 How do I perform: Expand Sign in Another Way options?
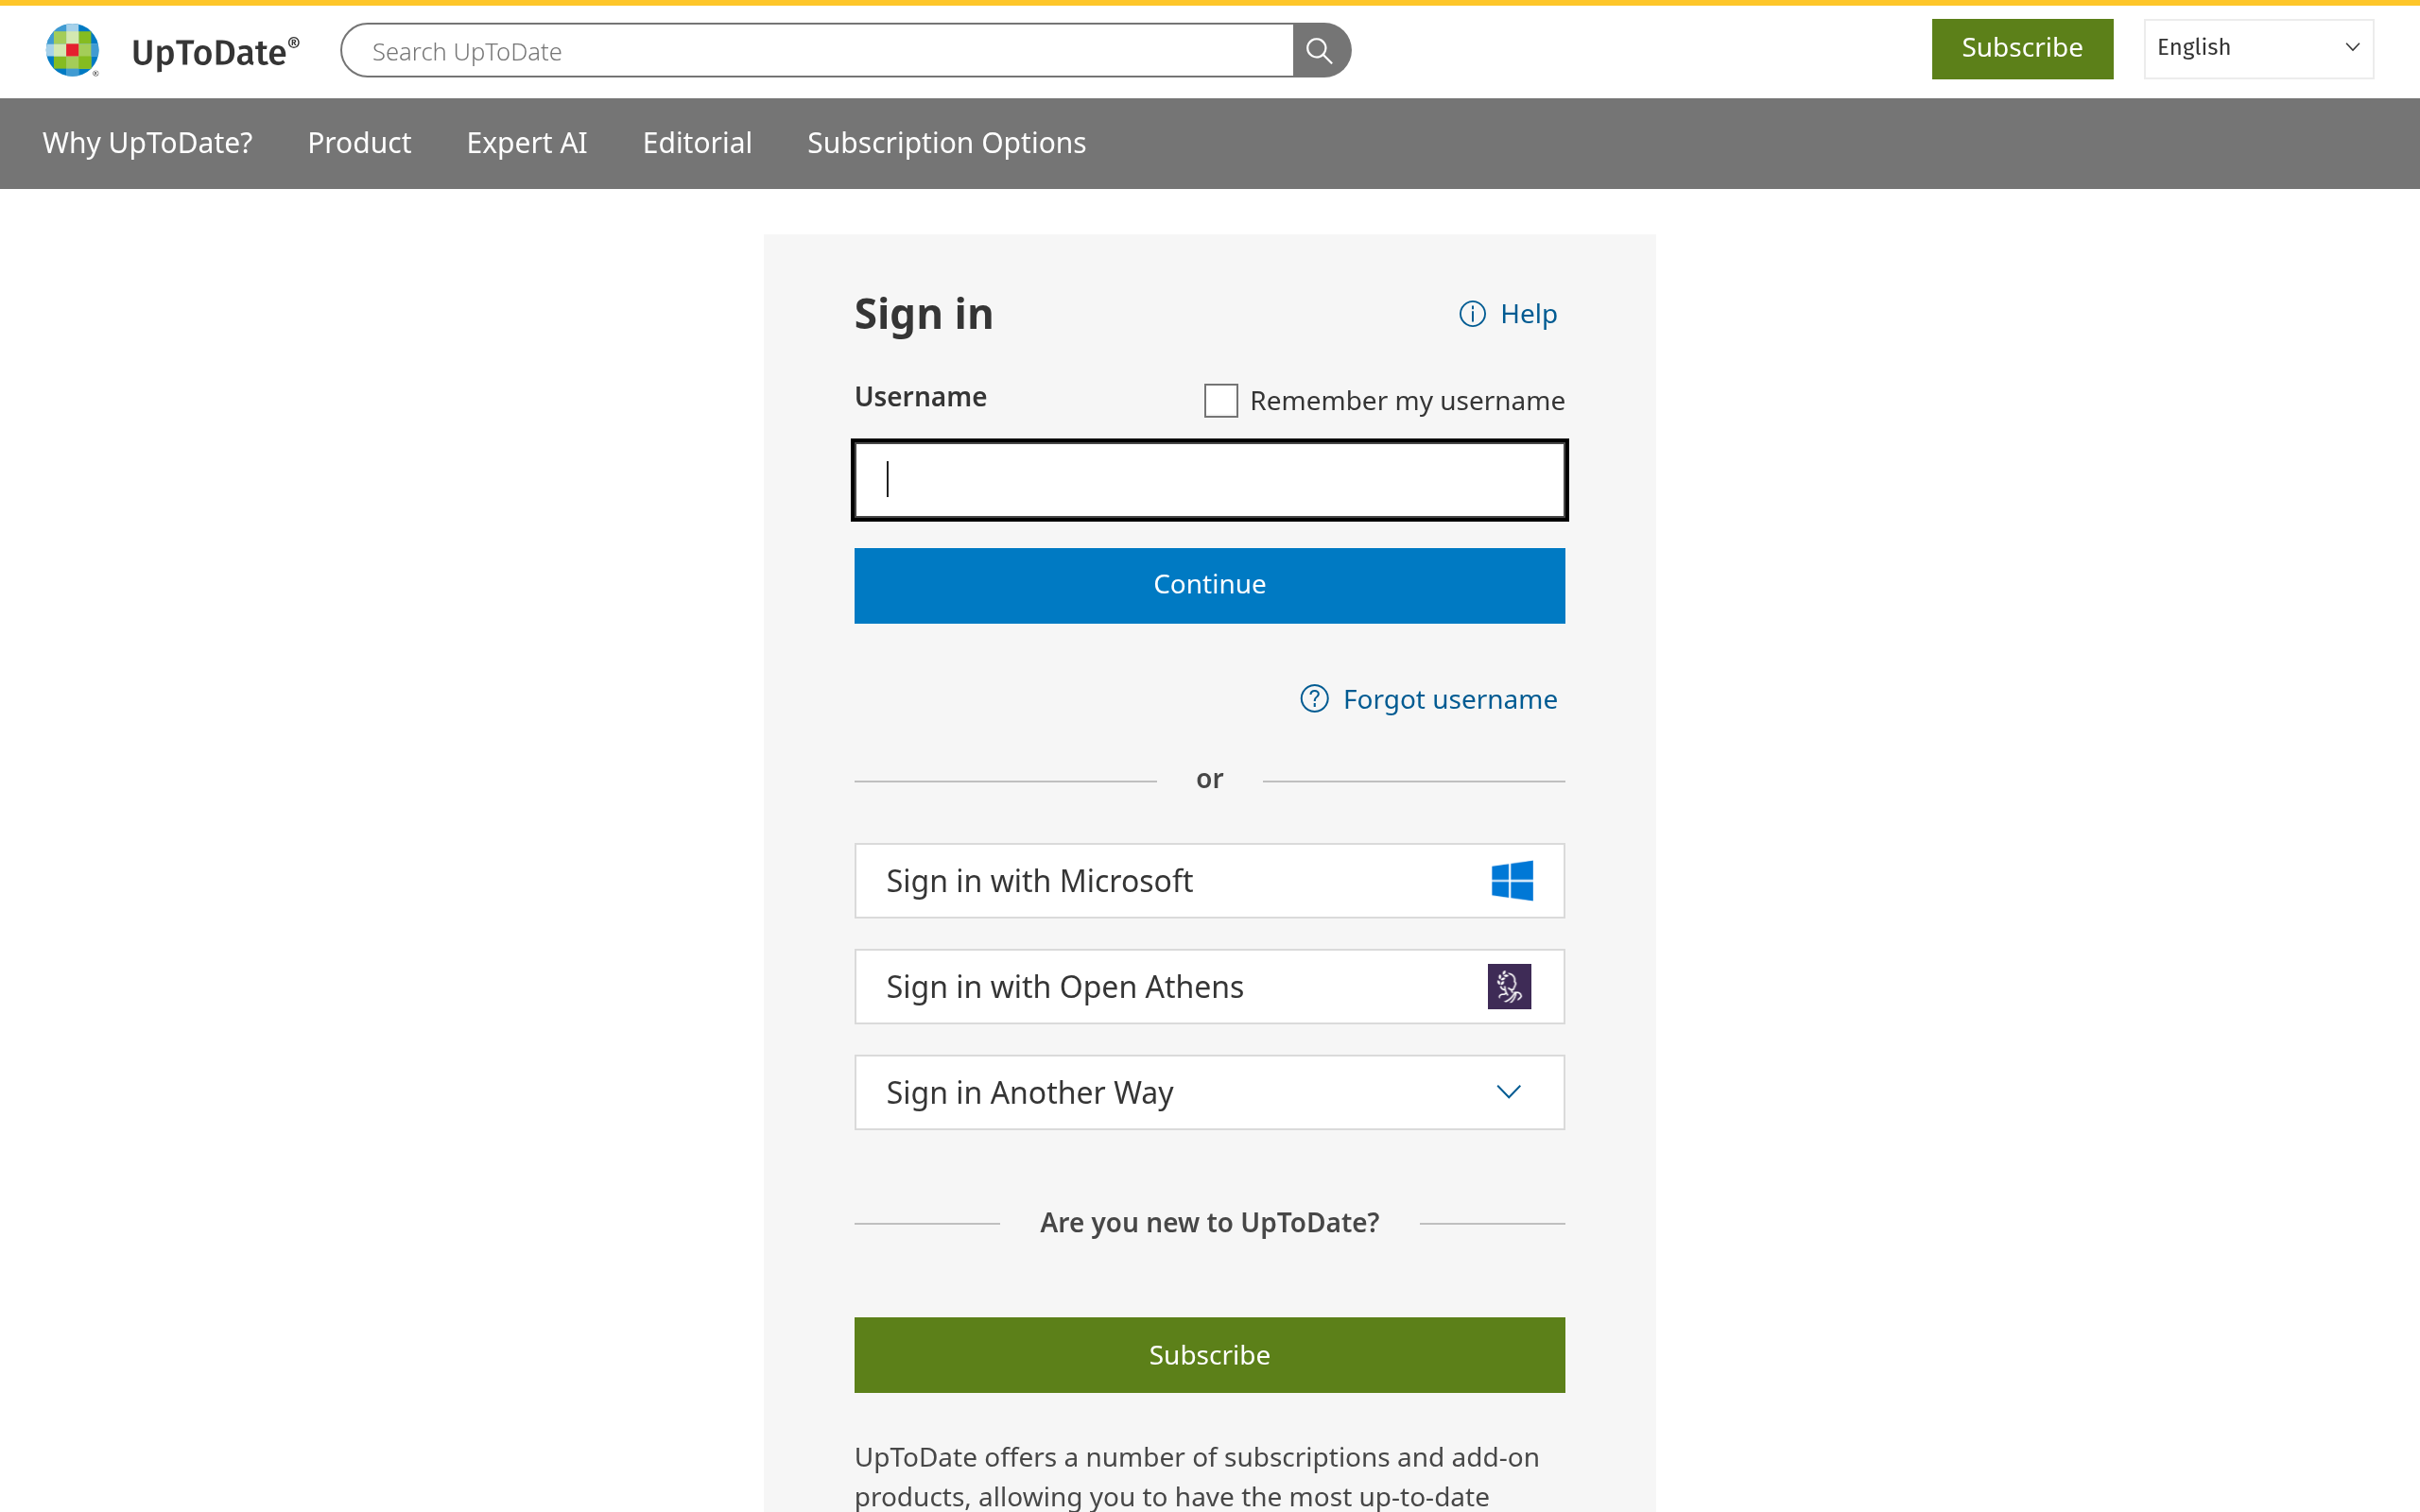click(x=1209, y=1092)
